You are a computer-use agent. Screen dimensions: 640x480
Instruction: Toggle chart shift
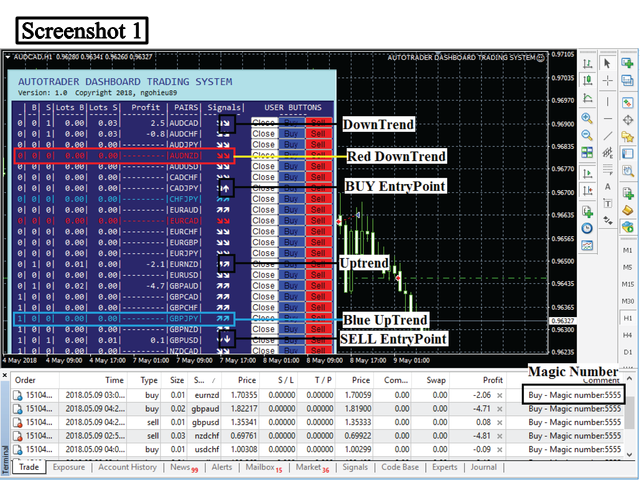point(587,191)
